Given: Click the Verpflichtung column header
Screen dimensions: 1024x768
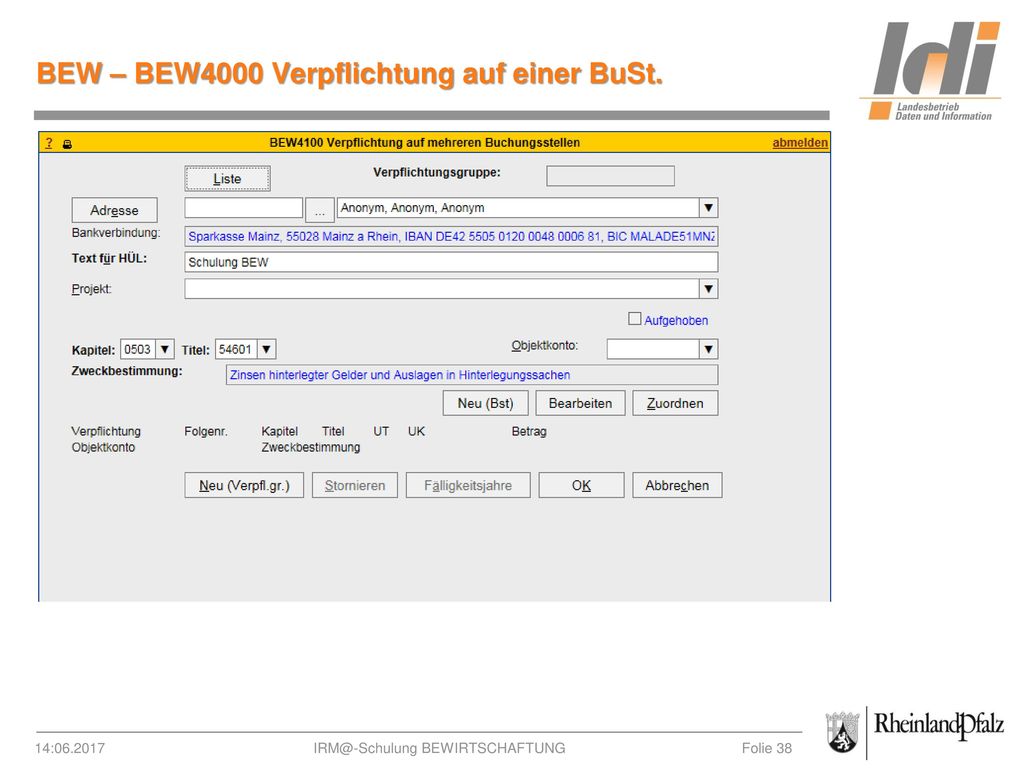Looking at the screenshot, I should pyautogui.click(x=106, y=432).
